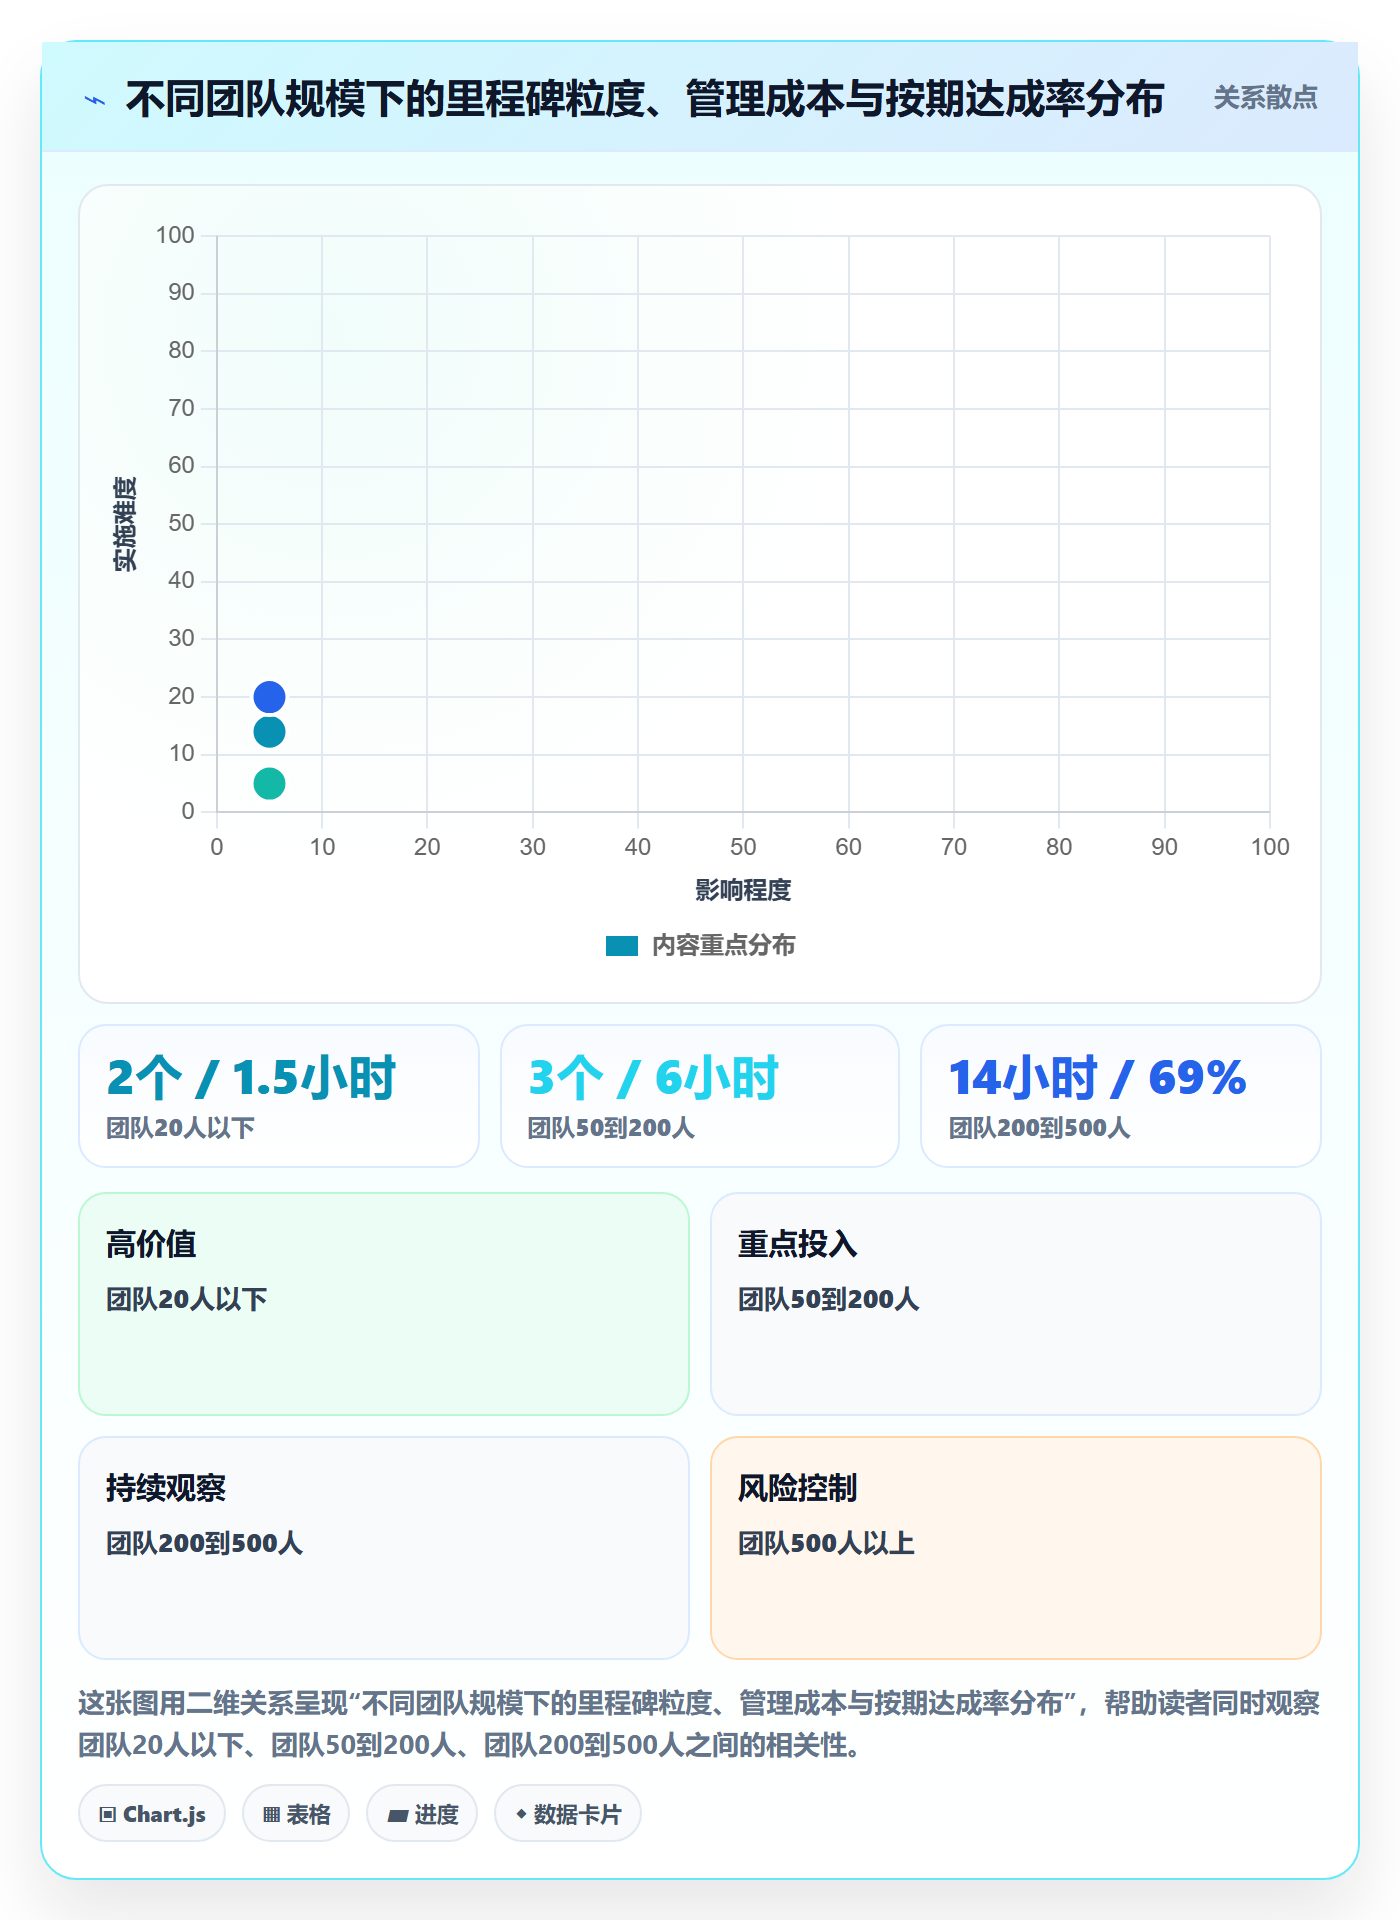The image size is (1400, 1920).
Task: Select the middle scatter point between 10 and 20
Action: 269,732
